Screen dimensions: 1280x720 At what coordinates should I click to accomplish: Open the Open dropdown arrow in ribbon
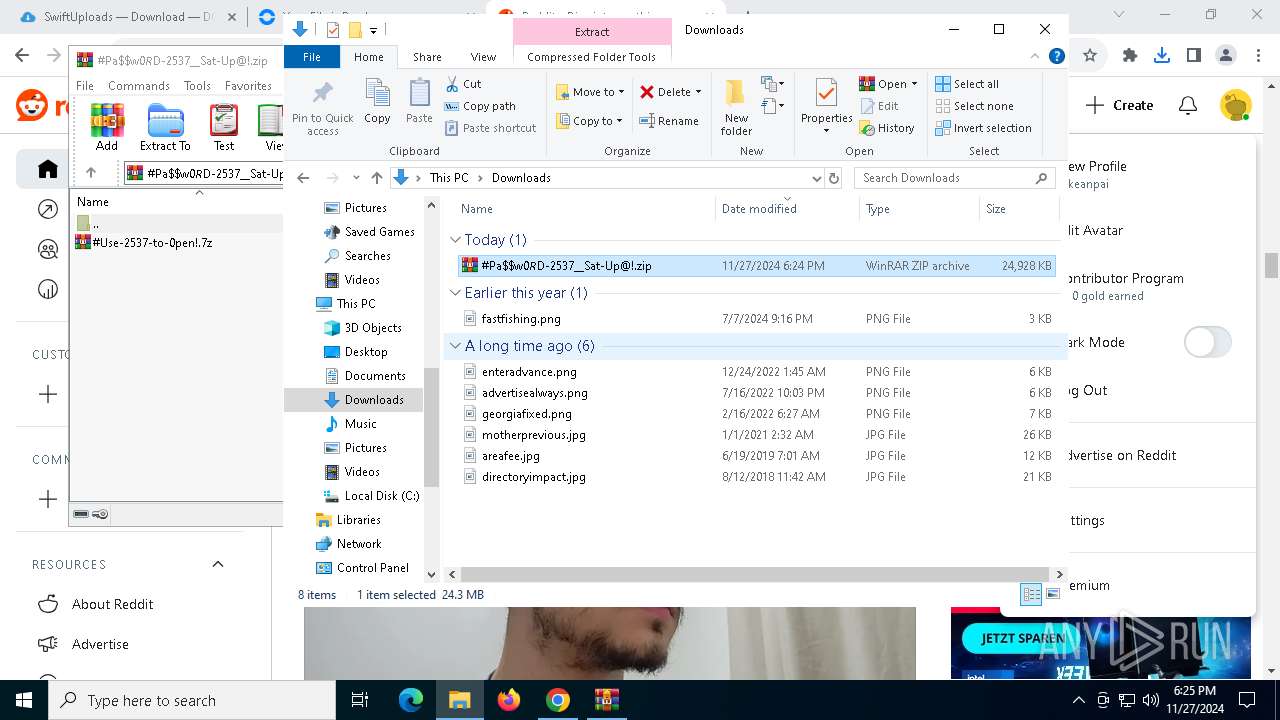point(914,84)
